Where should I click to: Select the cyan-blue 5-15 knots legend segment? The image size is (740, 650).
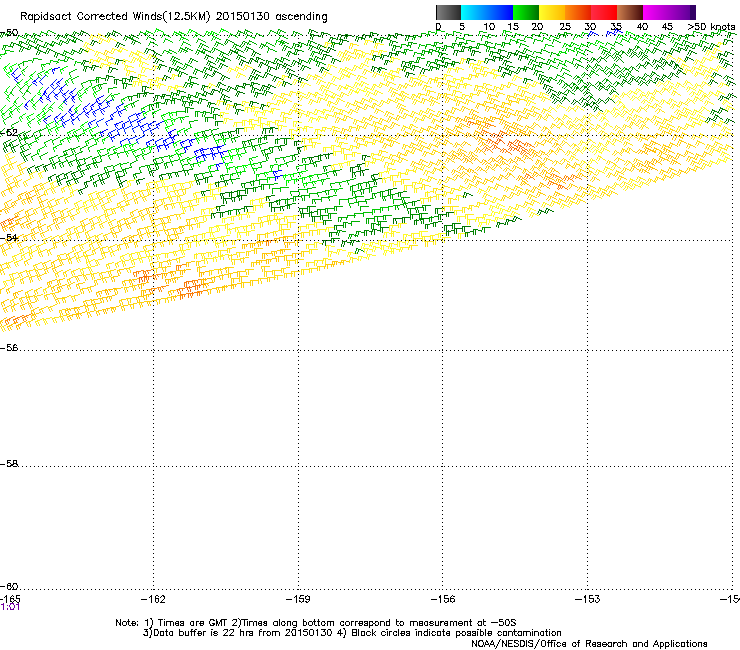(x=487, y=12)
